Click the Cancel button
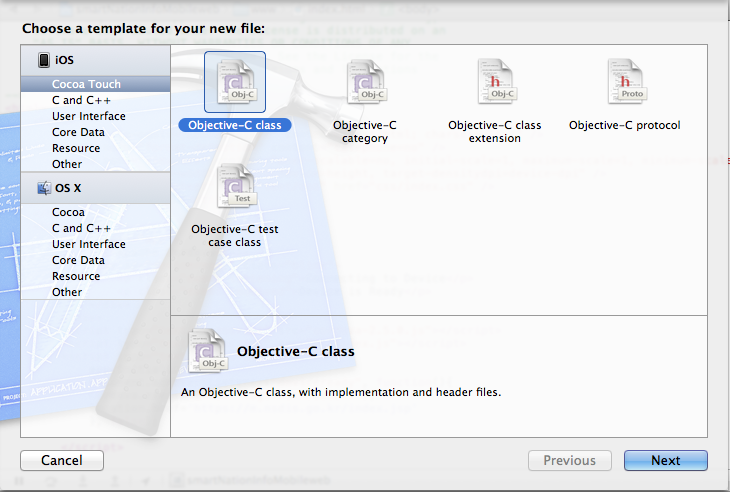Screen dimensions: 730x492 pos(62,460)
